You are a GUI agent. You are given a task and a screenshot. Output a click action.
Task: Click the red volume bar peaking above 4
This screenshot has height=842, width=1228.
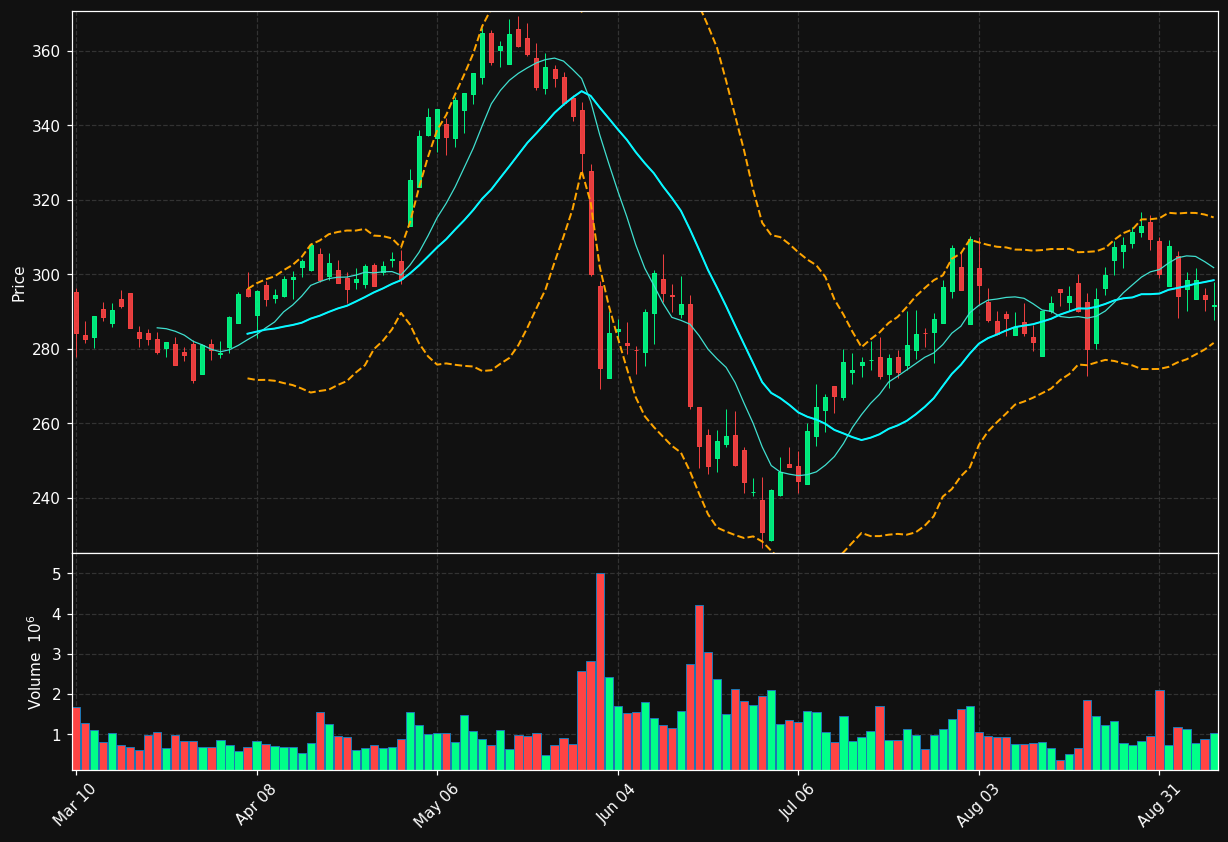[699, 687]
